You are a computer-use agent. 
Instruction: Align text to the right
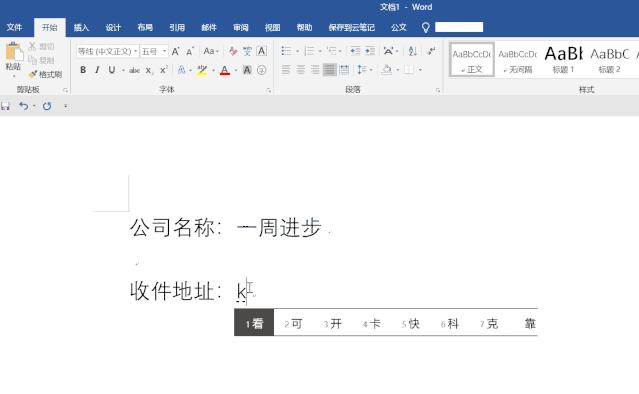tap(315, 70)
